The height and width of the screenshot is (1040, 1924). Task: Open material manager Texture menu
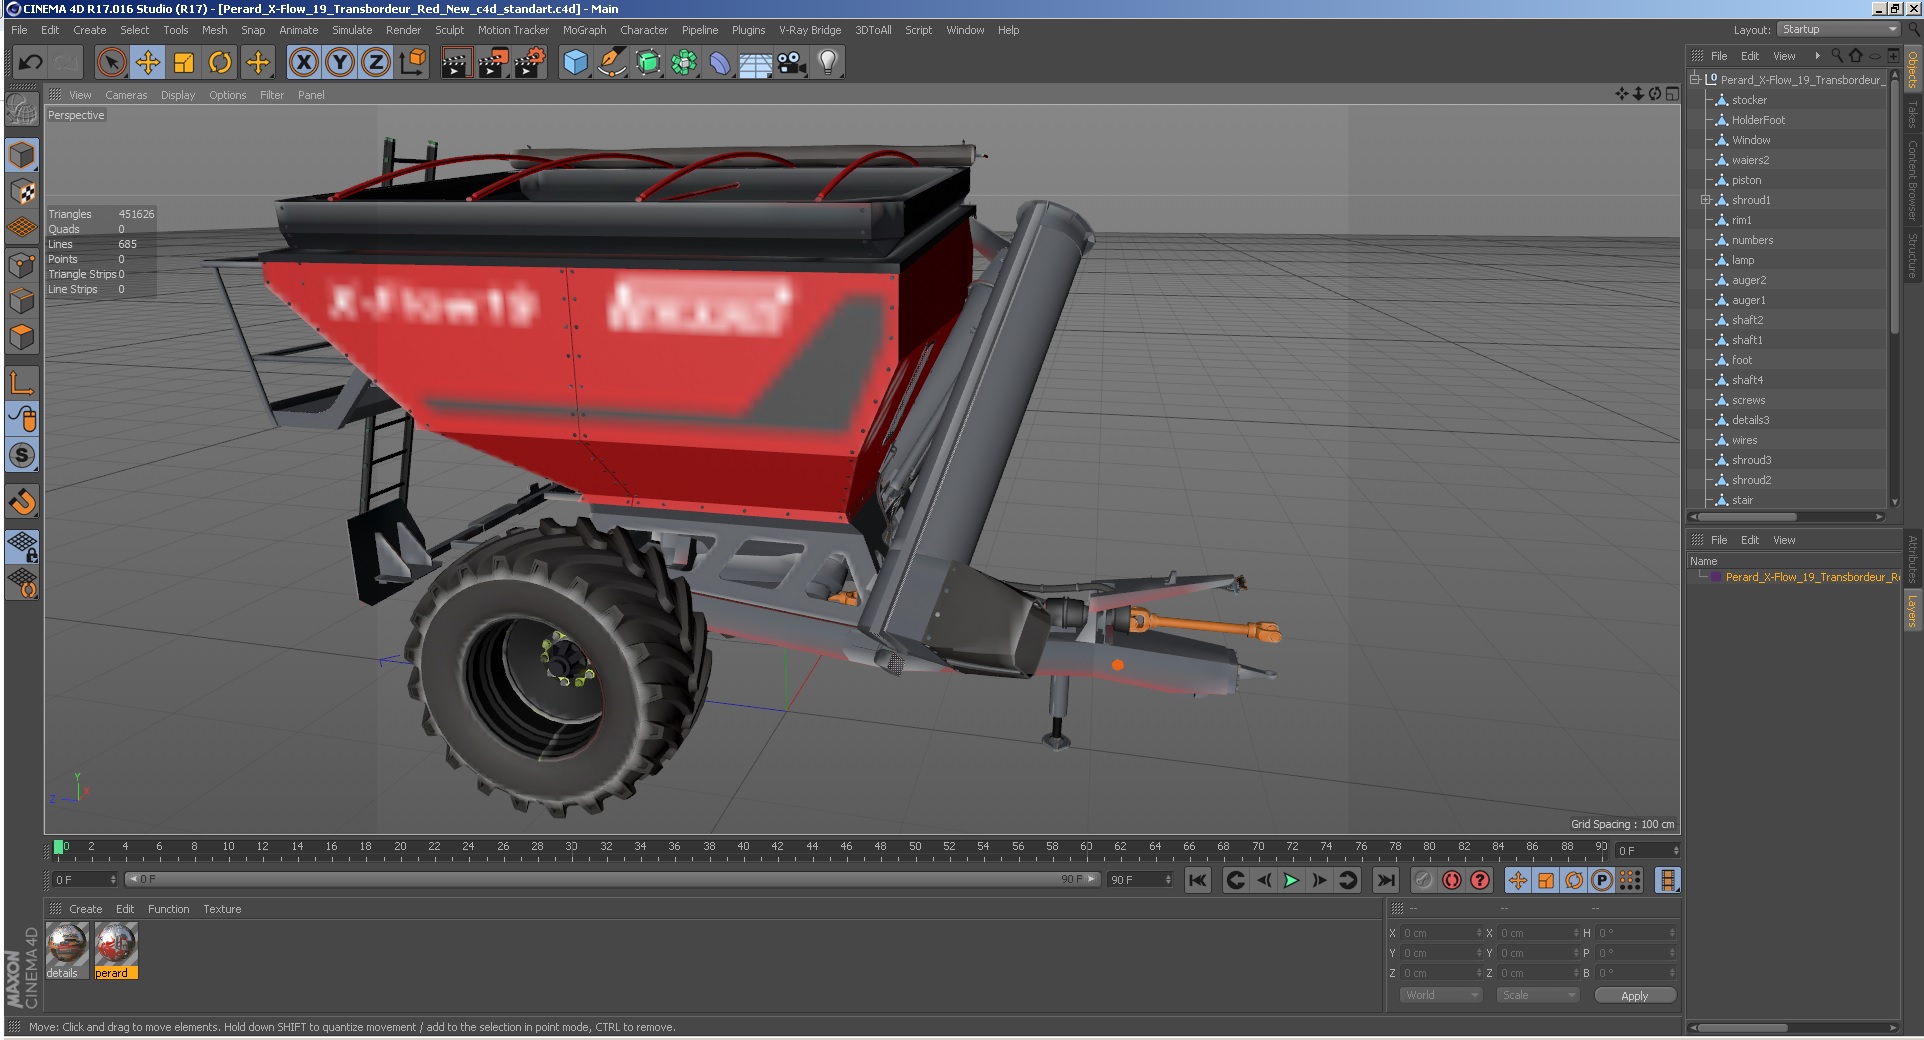pos(222,909)
